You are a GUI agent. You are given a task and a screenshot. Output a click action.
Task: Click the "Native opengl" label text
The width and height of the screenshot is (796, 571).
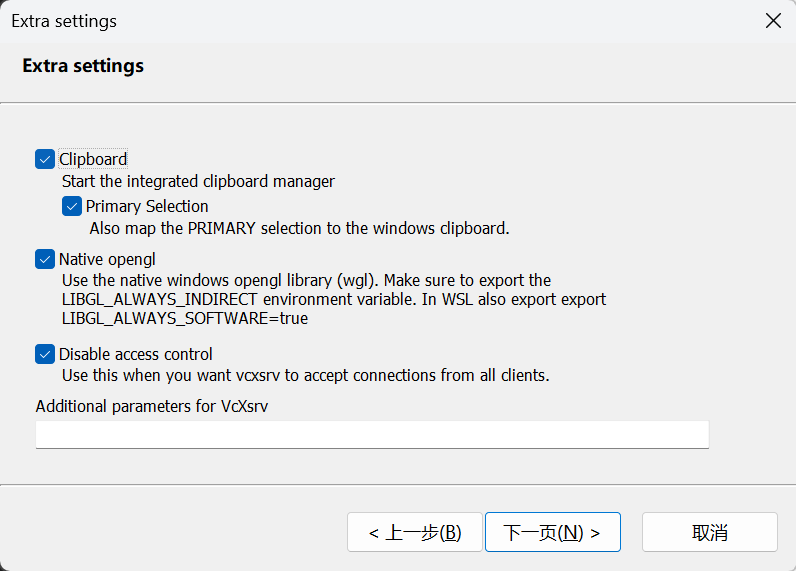tap(107, 259)
